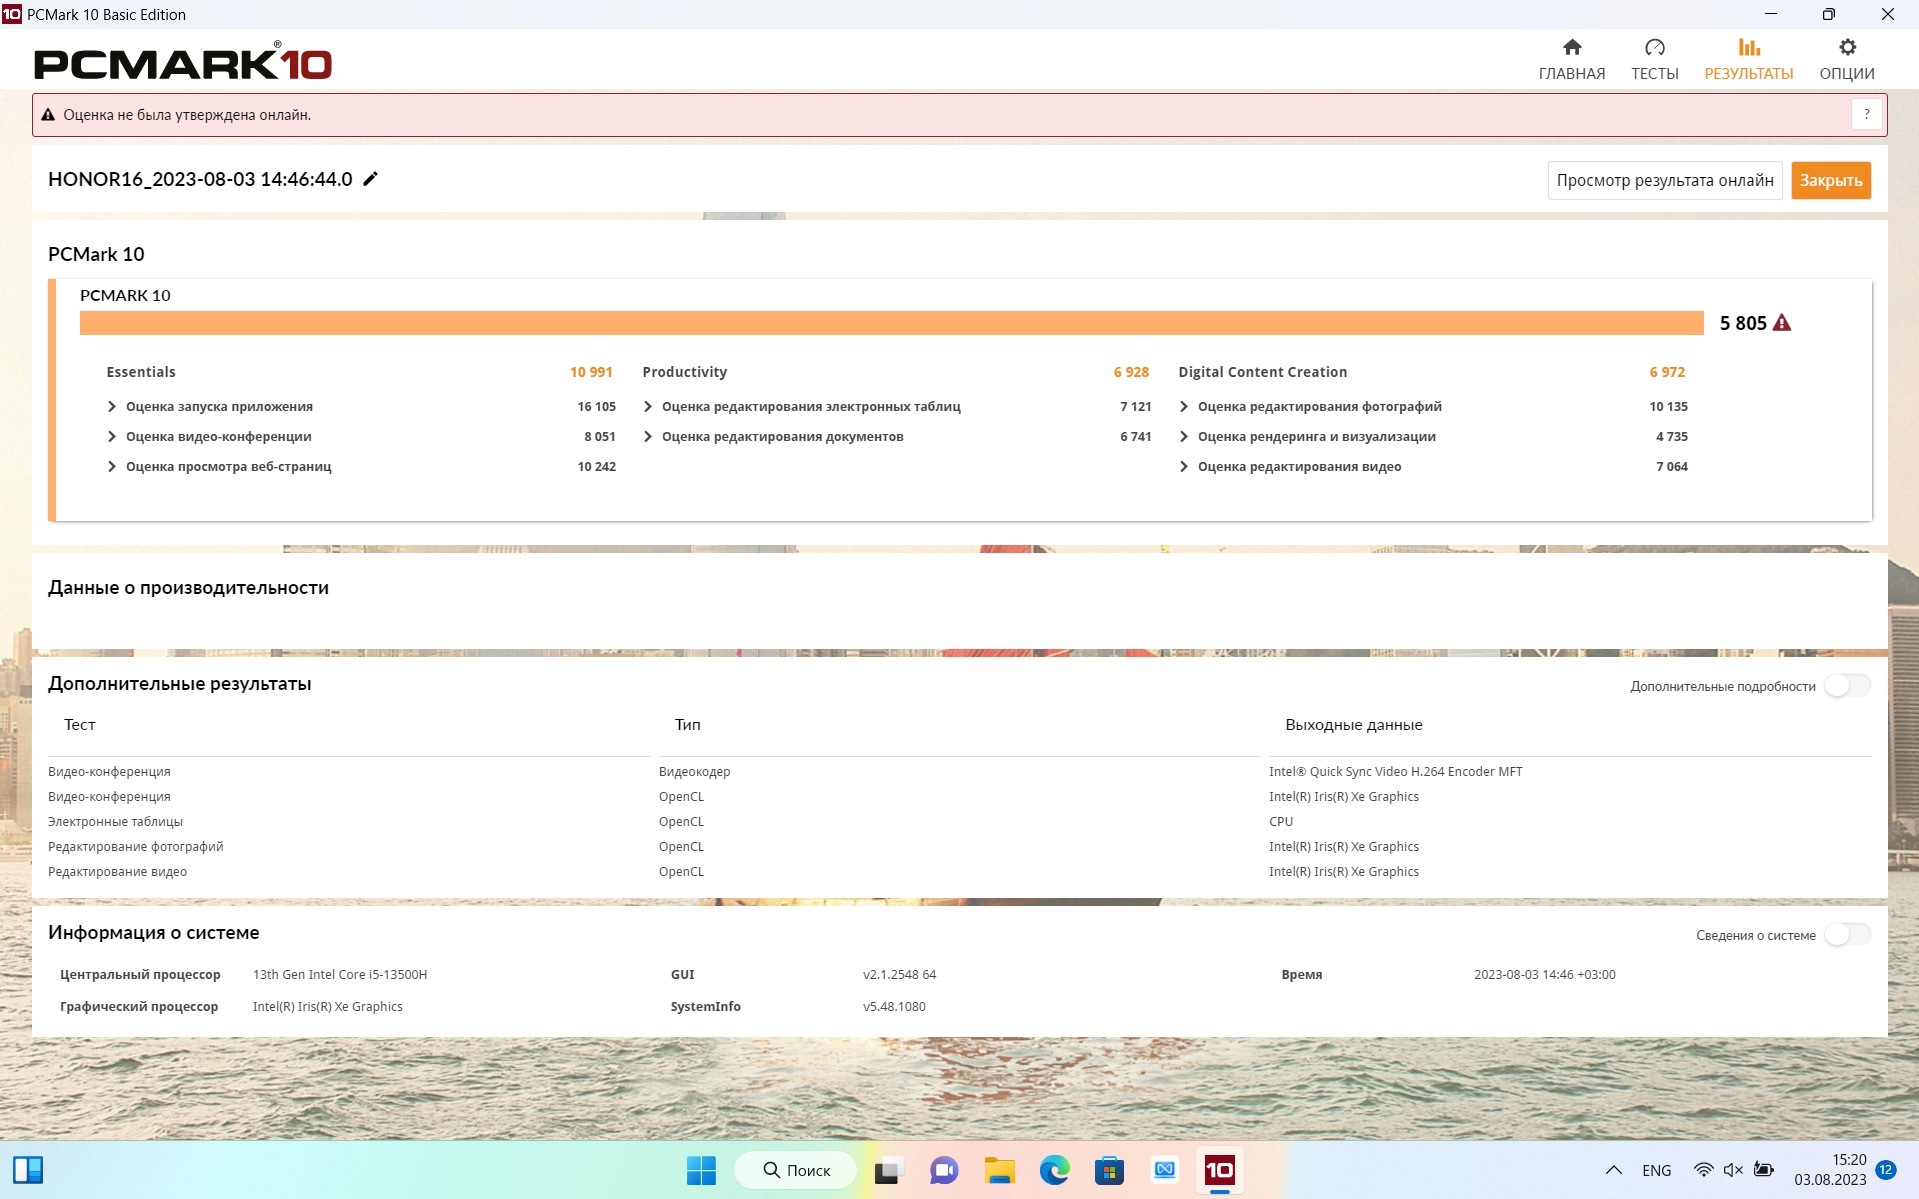The height and width of the screenshot is (1199, 1919).
Task: Click the Просмотр результата онлайн button
Action: [x=1664, y=181]
